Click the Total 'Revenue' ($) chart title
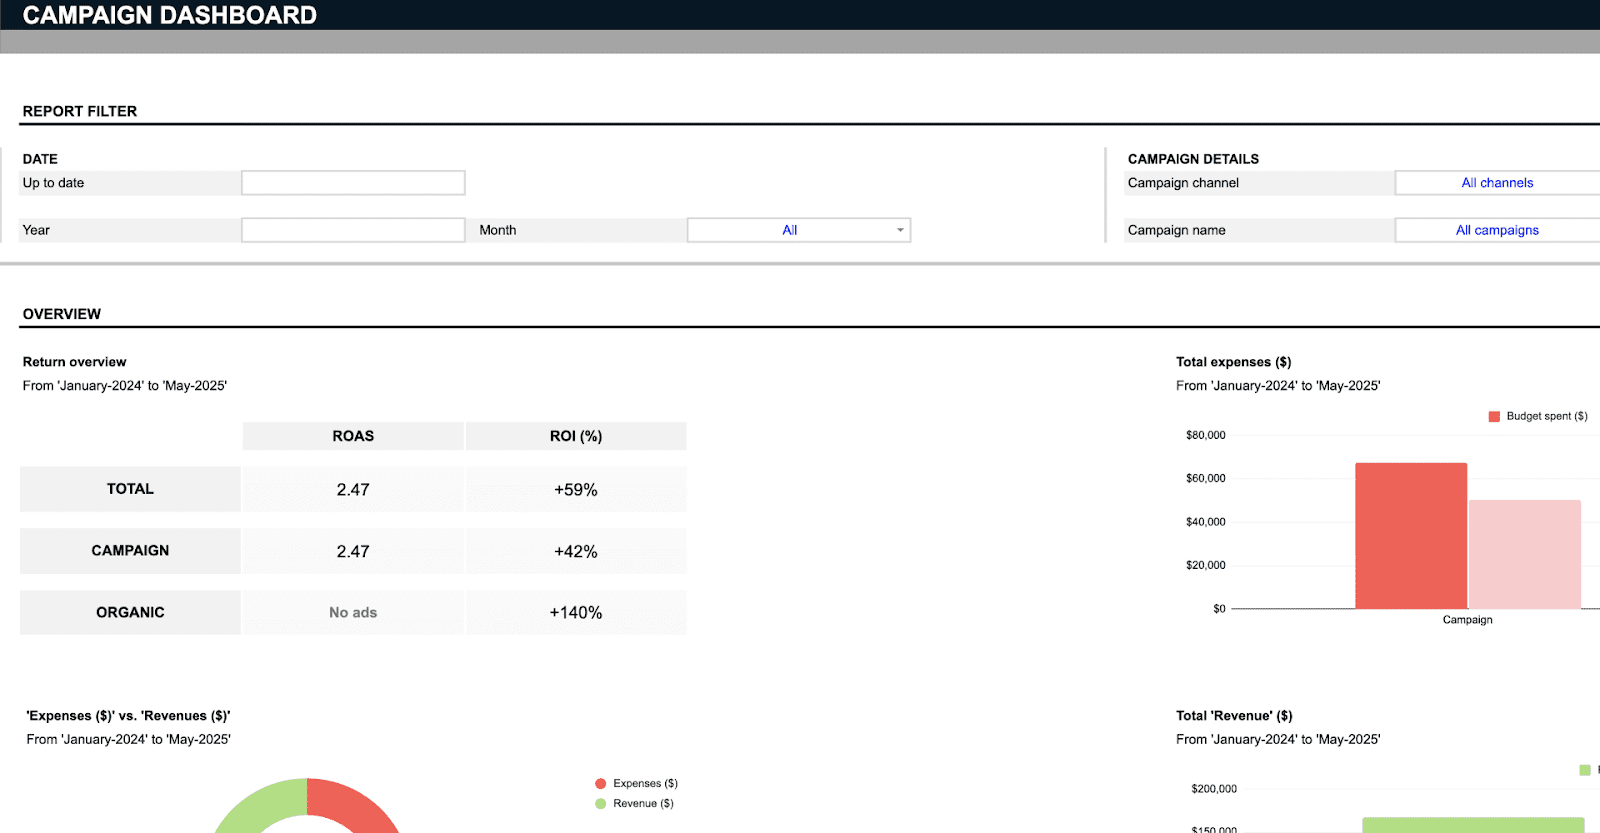The image size is (1600, 833). pyautogui.click(x=1234, y=716)
